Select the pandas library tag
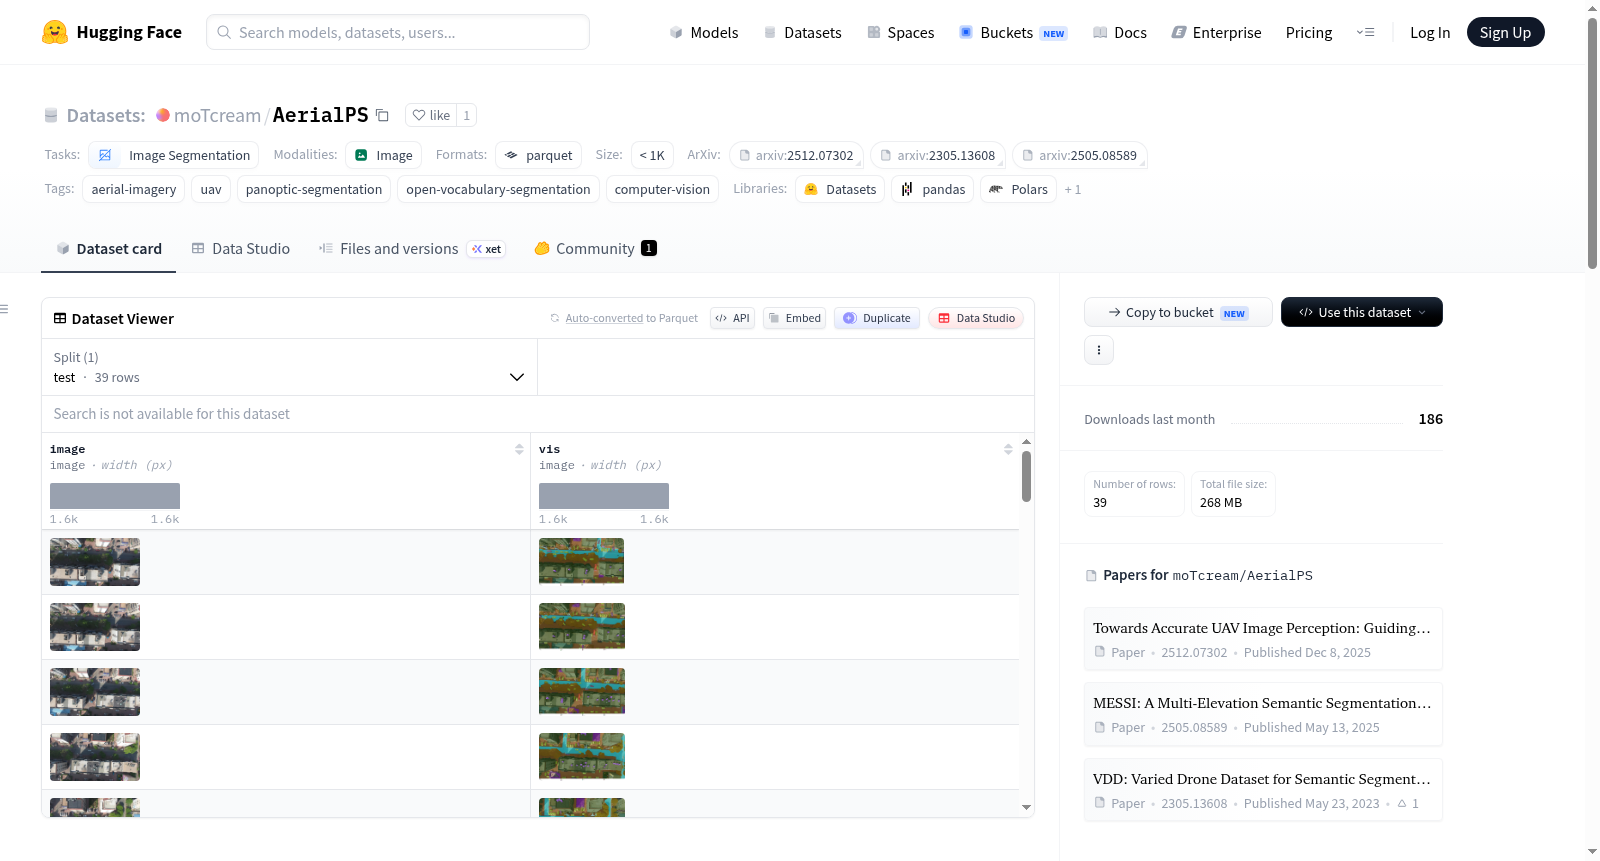The height and width of the screenshot is (861, 1600). click(933, 189)
